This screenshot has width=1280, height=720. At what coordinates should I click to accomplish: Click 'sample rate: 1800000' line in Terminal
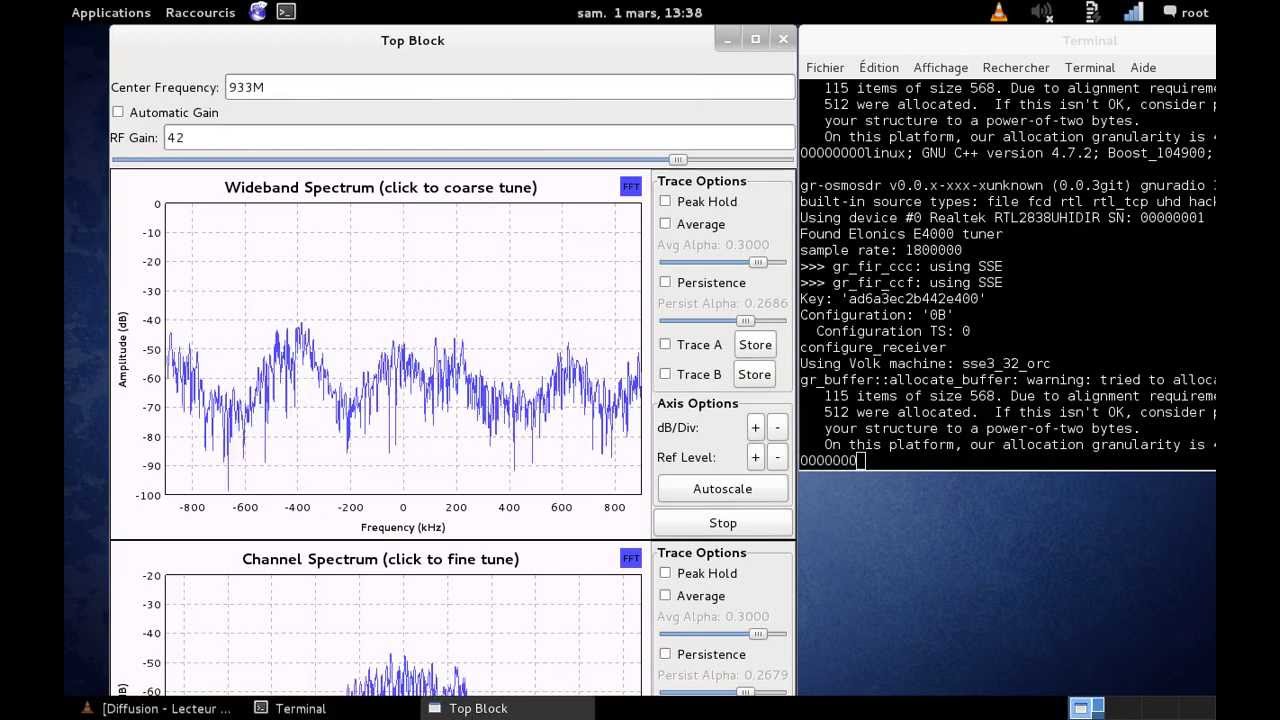coord(881,250)
